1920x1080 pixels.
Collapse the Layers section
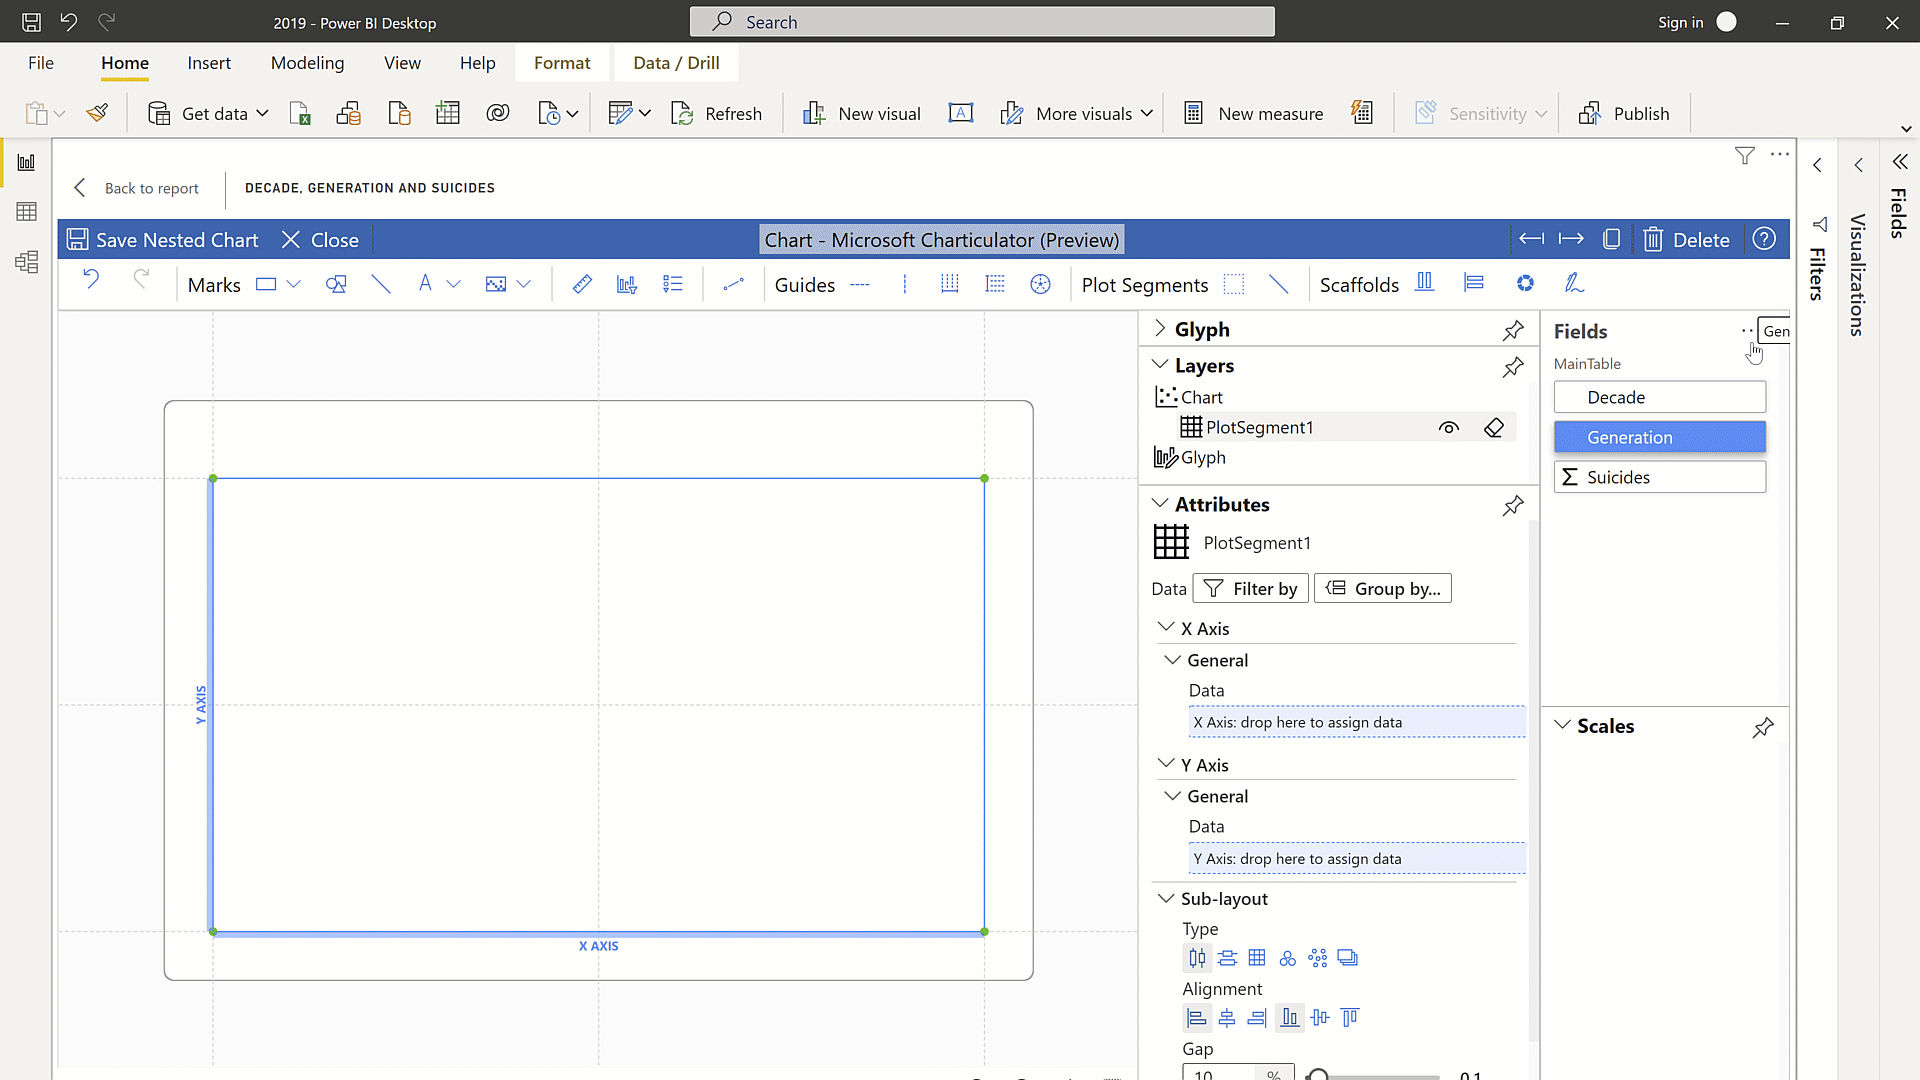point(1161,364)
